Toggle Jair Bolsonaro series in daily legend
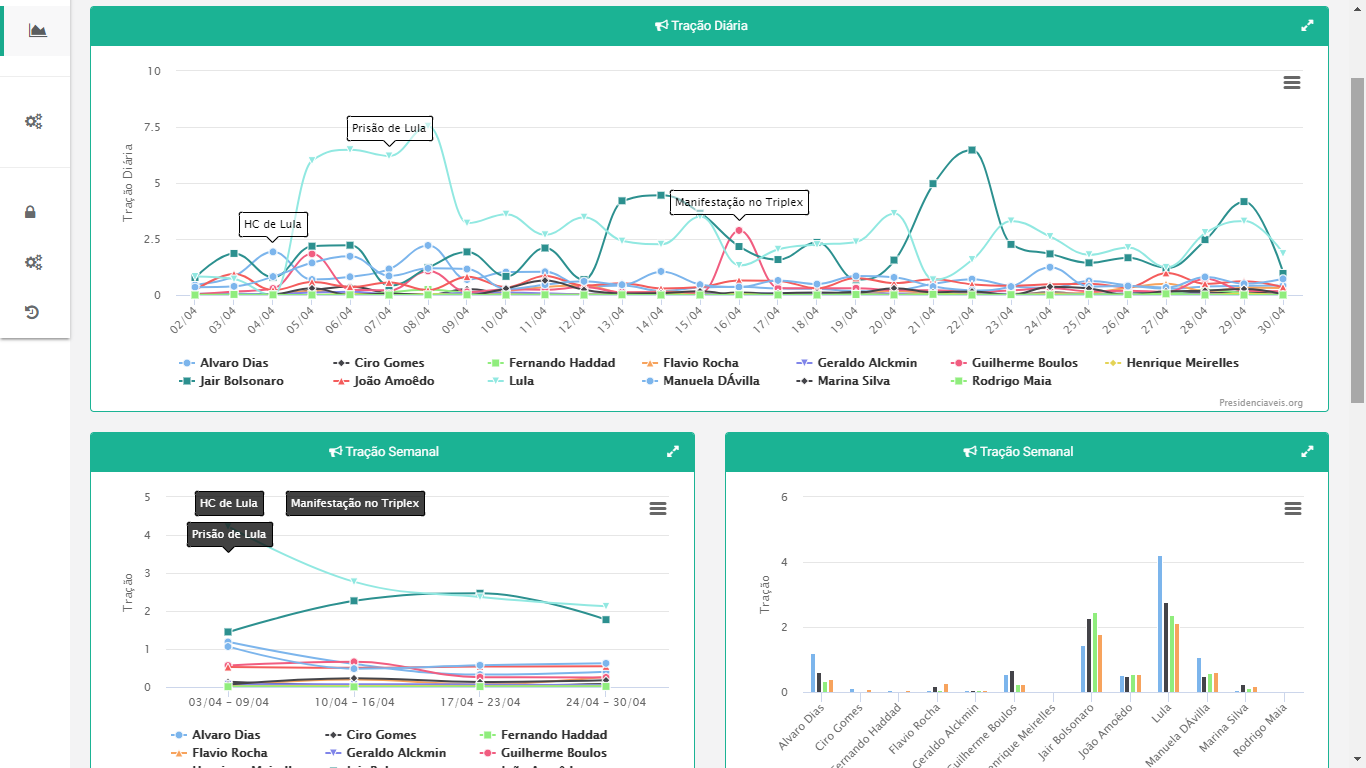Viewport: 1366px width, 768px height. (240, 381)
